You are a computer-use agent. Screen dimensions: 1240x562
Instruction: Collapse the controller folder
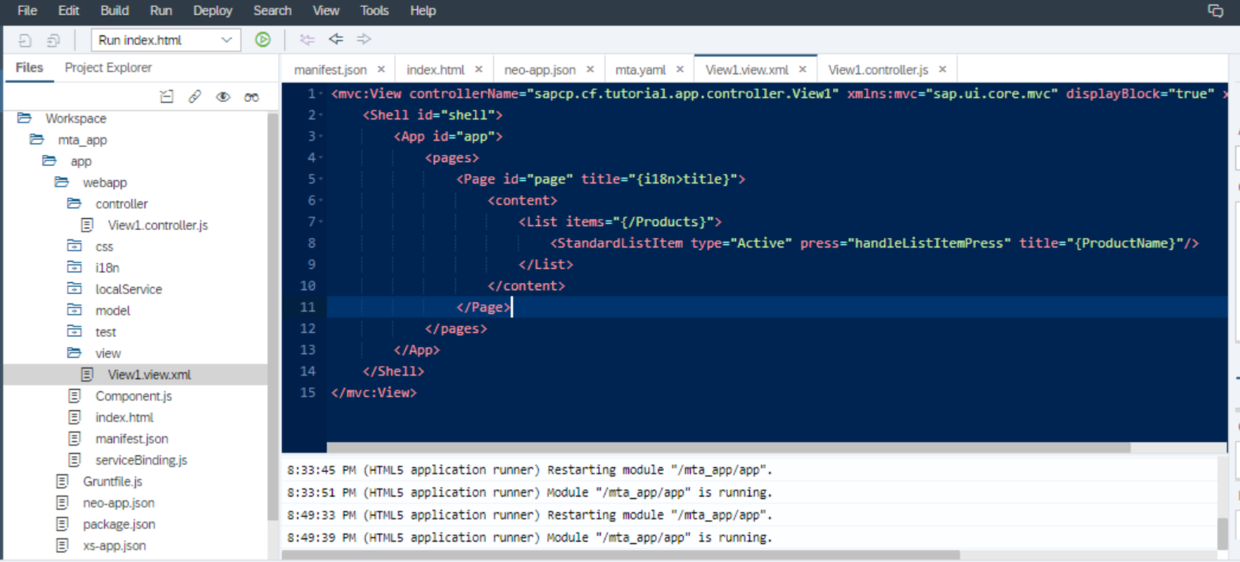tap(74, 204)
